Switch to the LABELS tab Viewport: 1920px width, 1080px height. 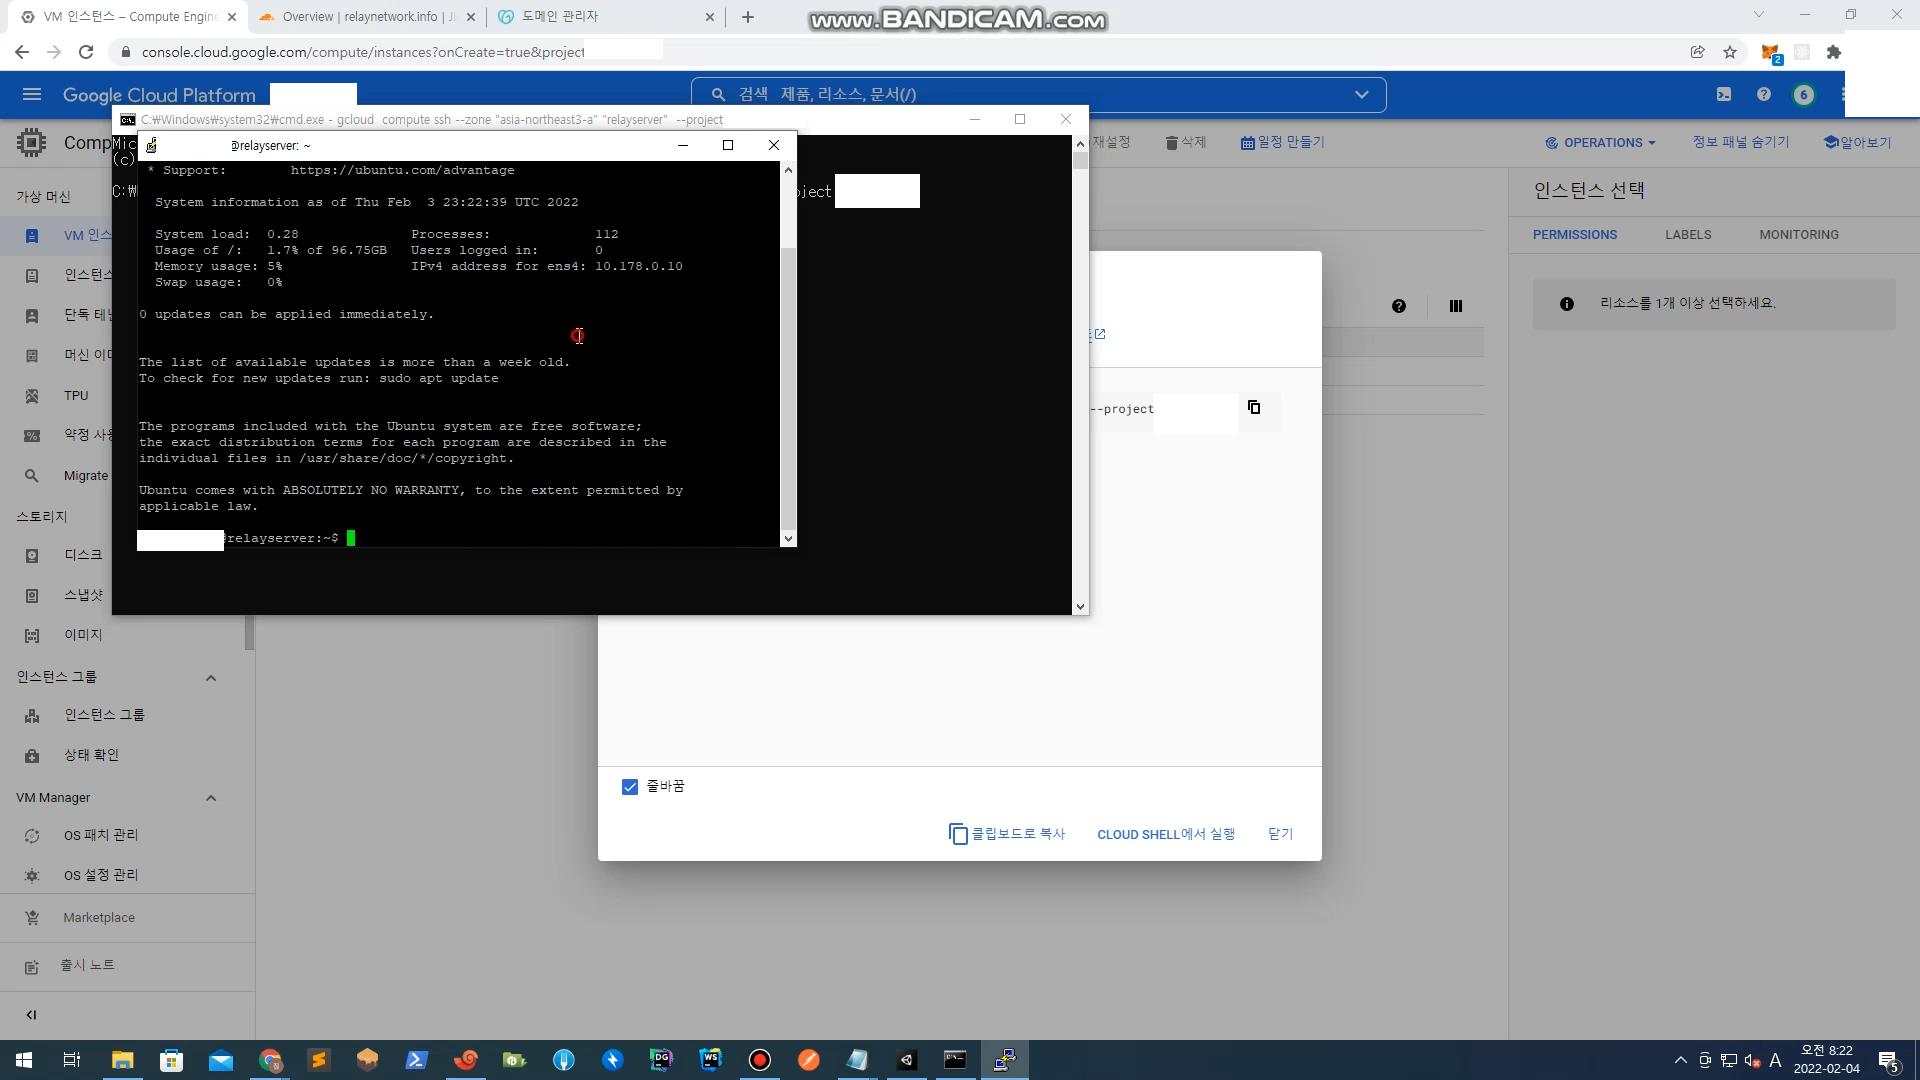pyautogui.click(x=1688, y=235)
